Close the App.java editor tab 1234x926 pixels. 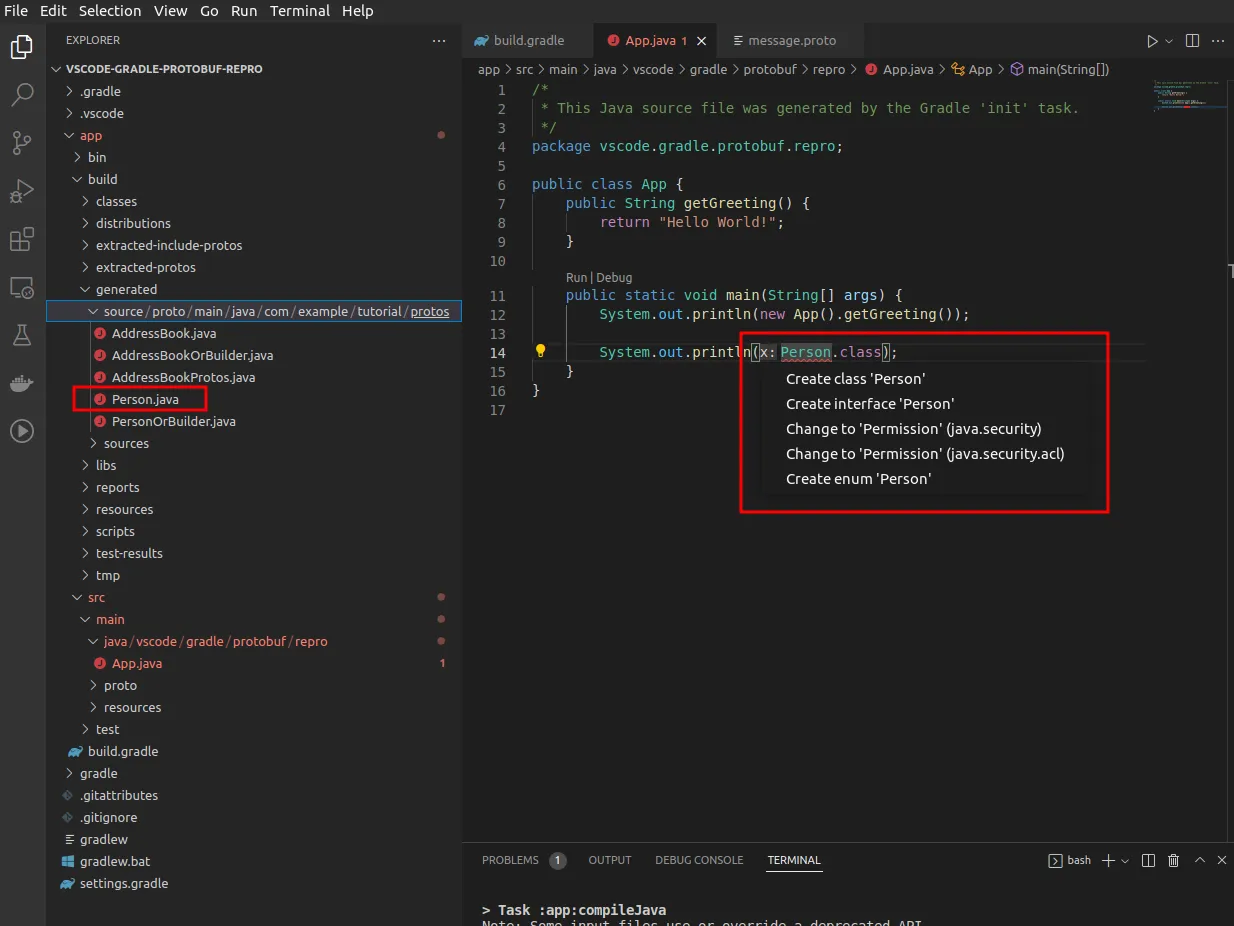click(x=702, y=41)
